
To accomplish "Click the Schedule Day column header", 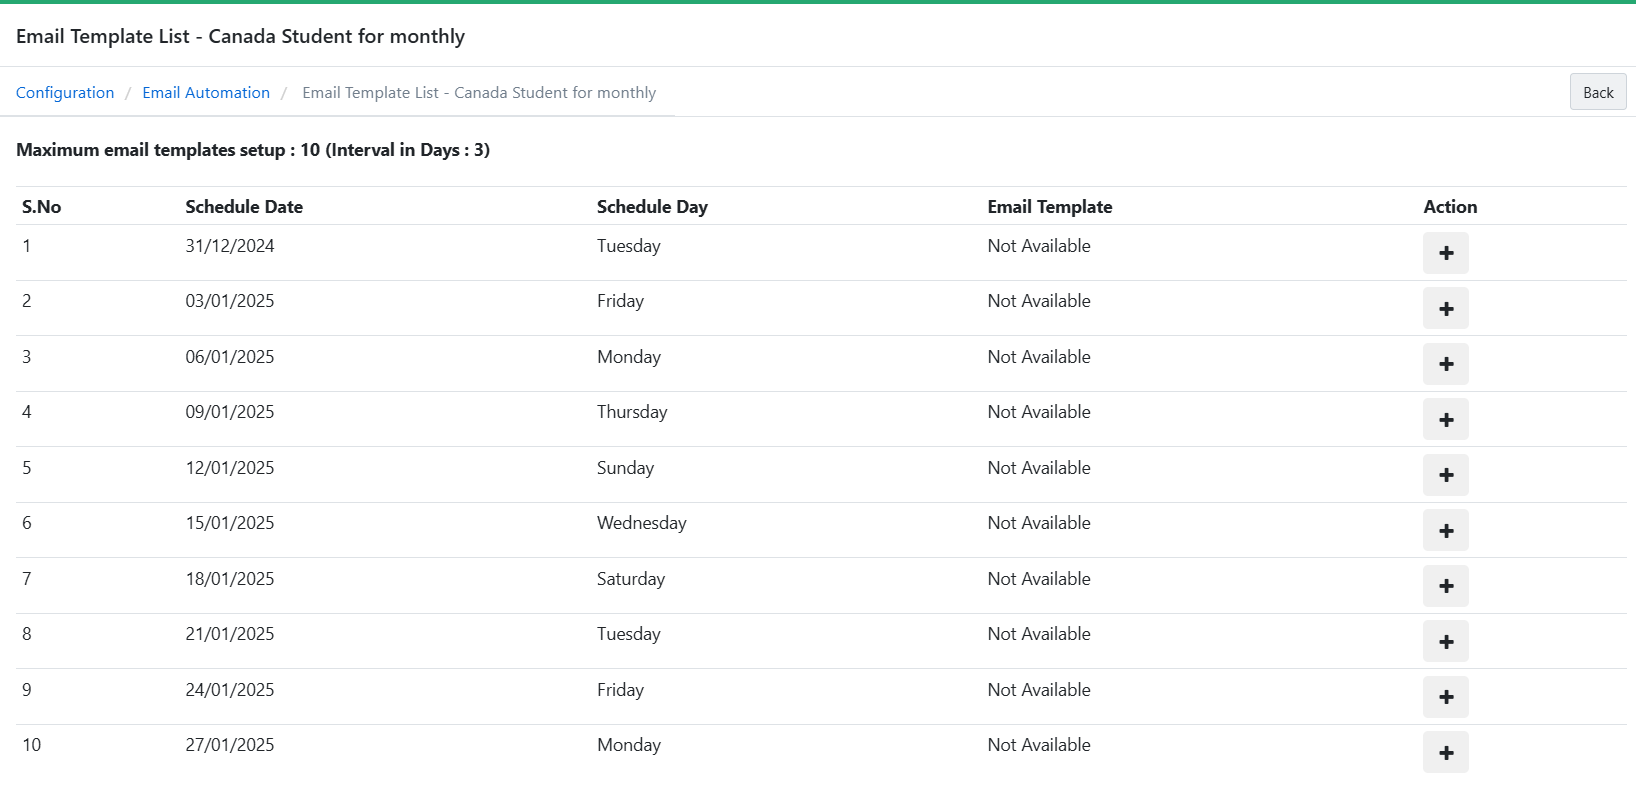I will tap(652, 207).
